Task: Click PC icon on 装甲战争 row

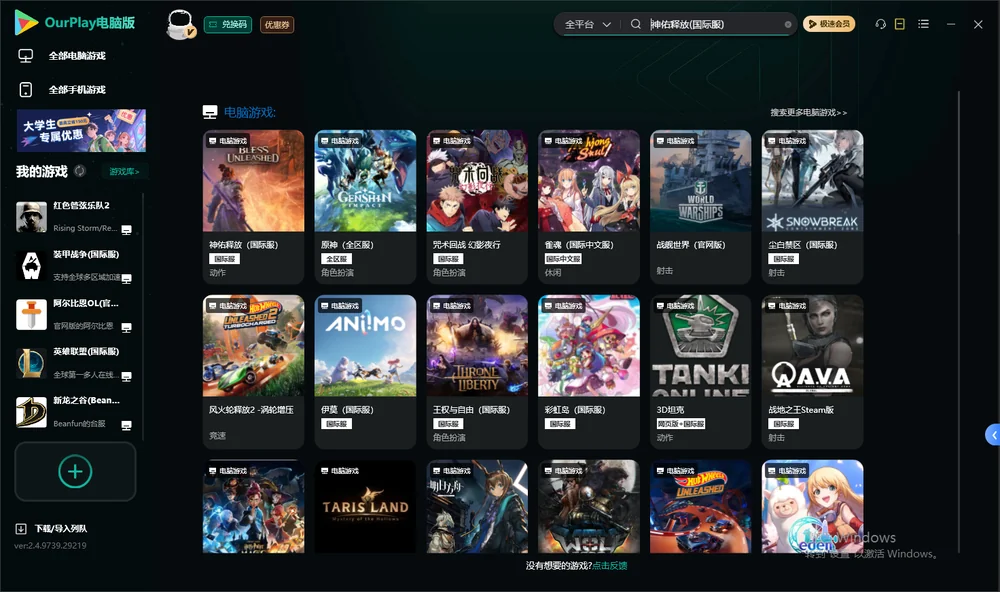Action: tap(126, 278)
